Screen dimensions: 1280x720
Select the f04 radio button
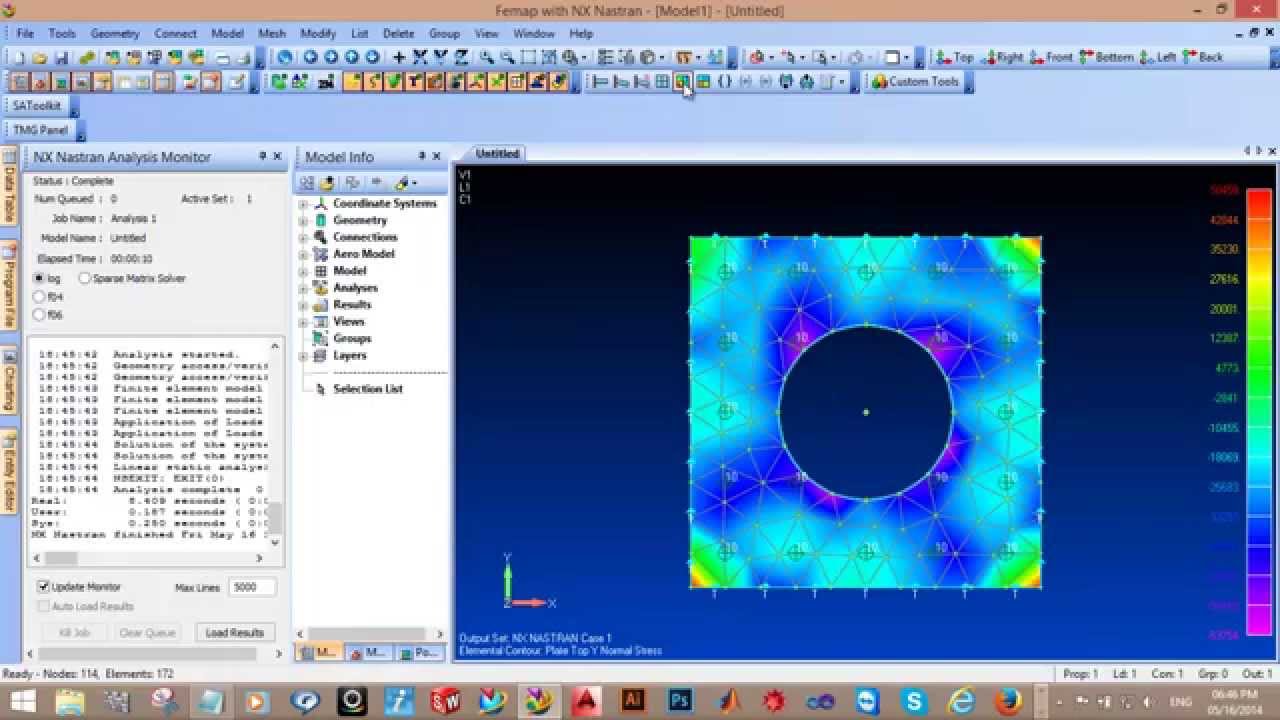[x=40, y=296]
